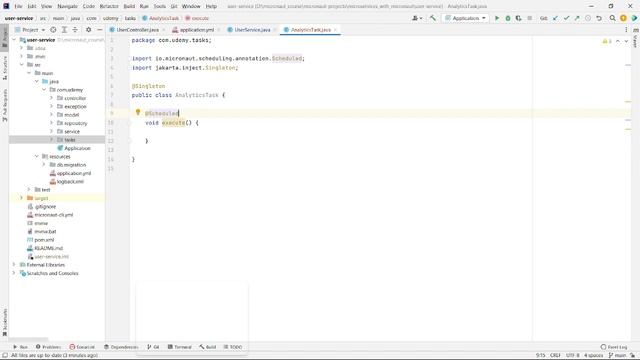Open the Run tool window
Image resolution: width=640 pixels, height=360 pixels.
(20, 347)
